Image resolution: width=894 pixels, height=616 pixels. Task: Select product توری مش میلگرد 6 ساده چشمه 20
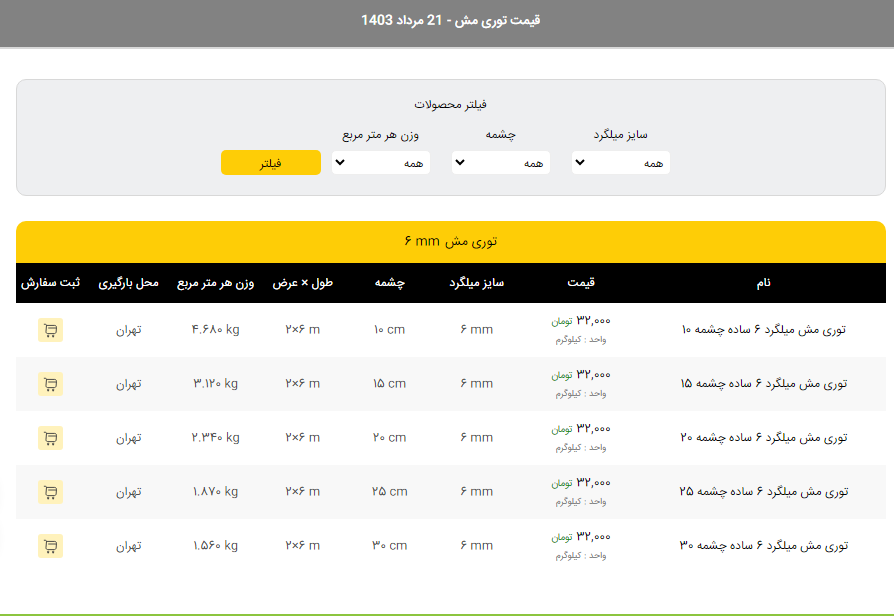(764, 438)
